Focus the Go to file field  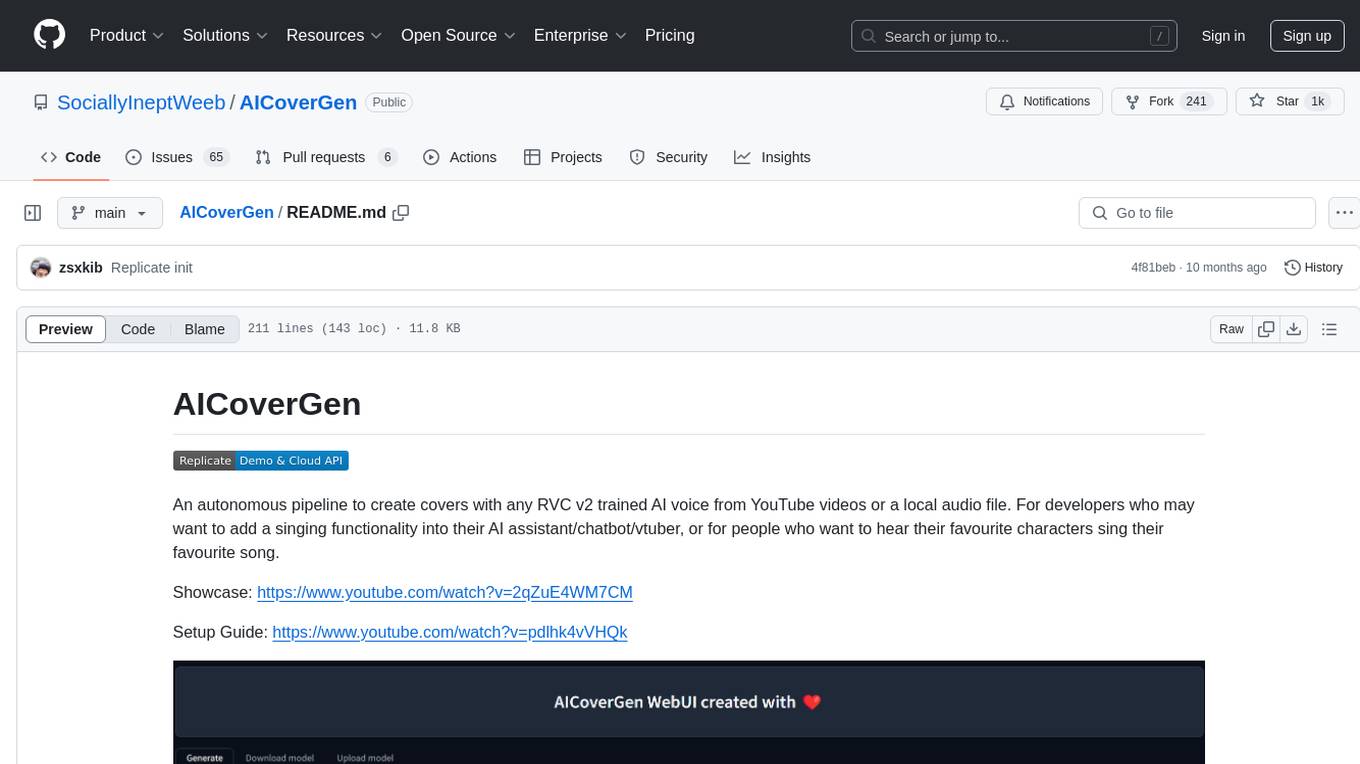coord(1197,213)
